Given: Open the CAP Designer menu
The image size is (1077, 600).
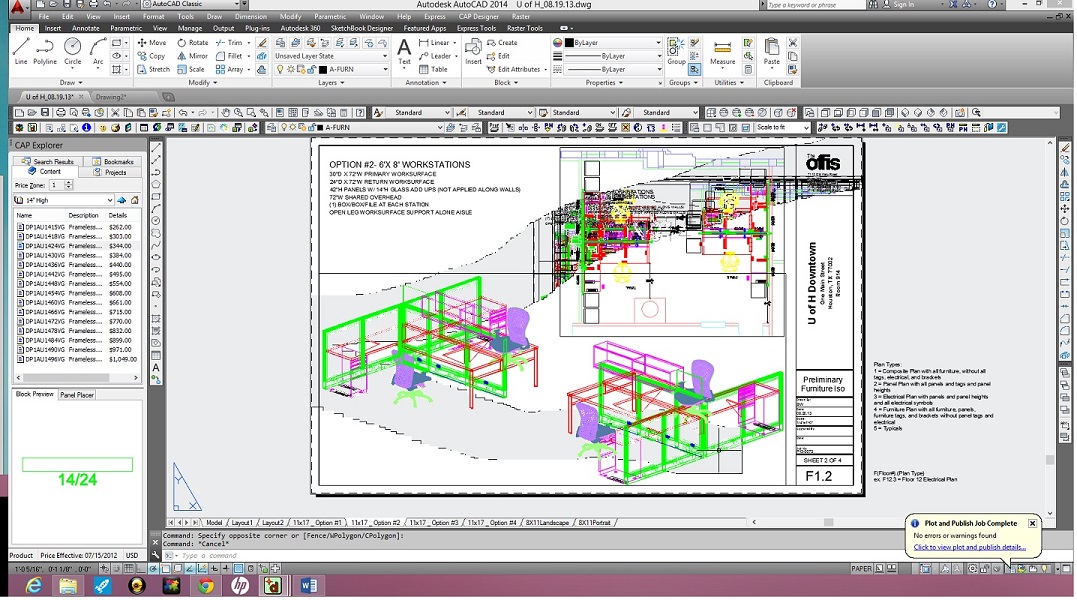Looking at the screenshot, I should pos(478,17).
